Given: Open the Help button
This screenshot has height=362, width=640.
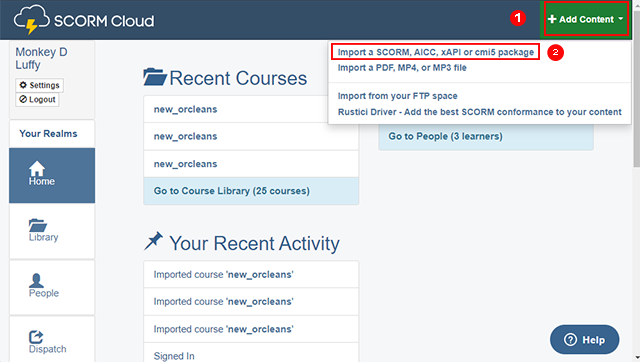Looking at the screenshot, I should 584,340.
